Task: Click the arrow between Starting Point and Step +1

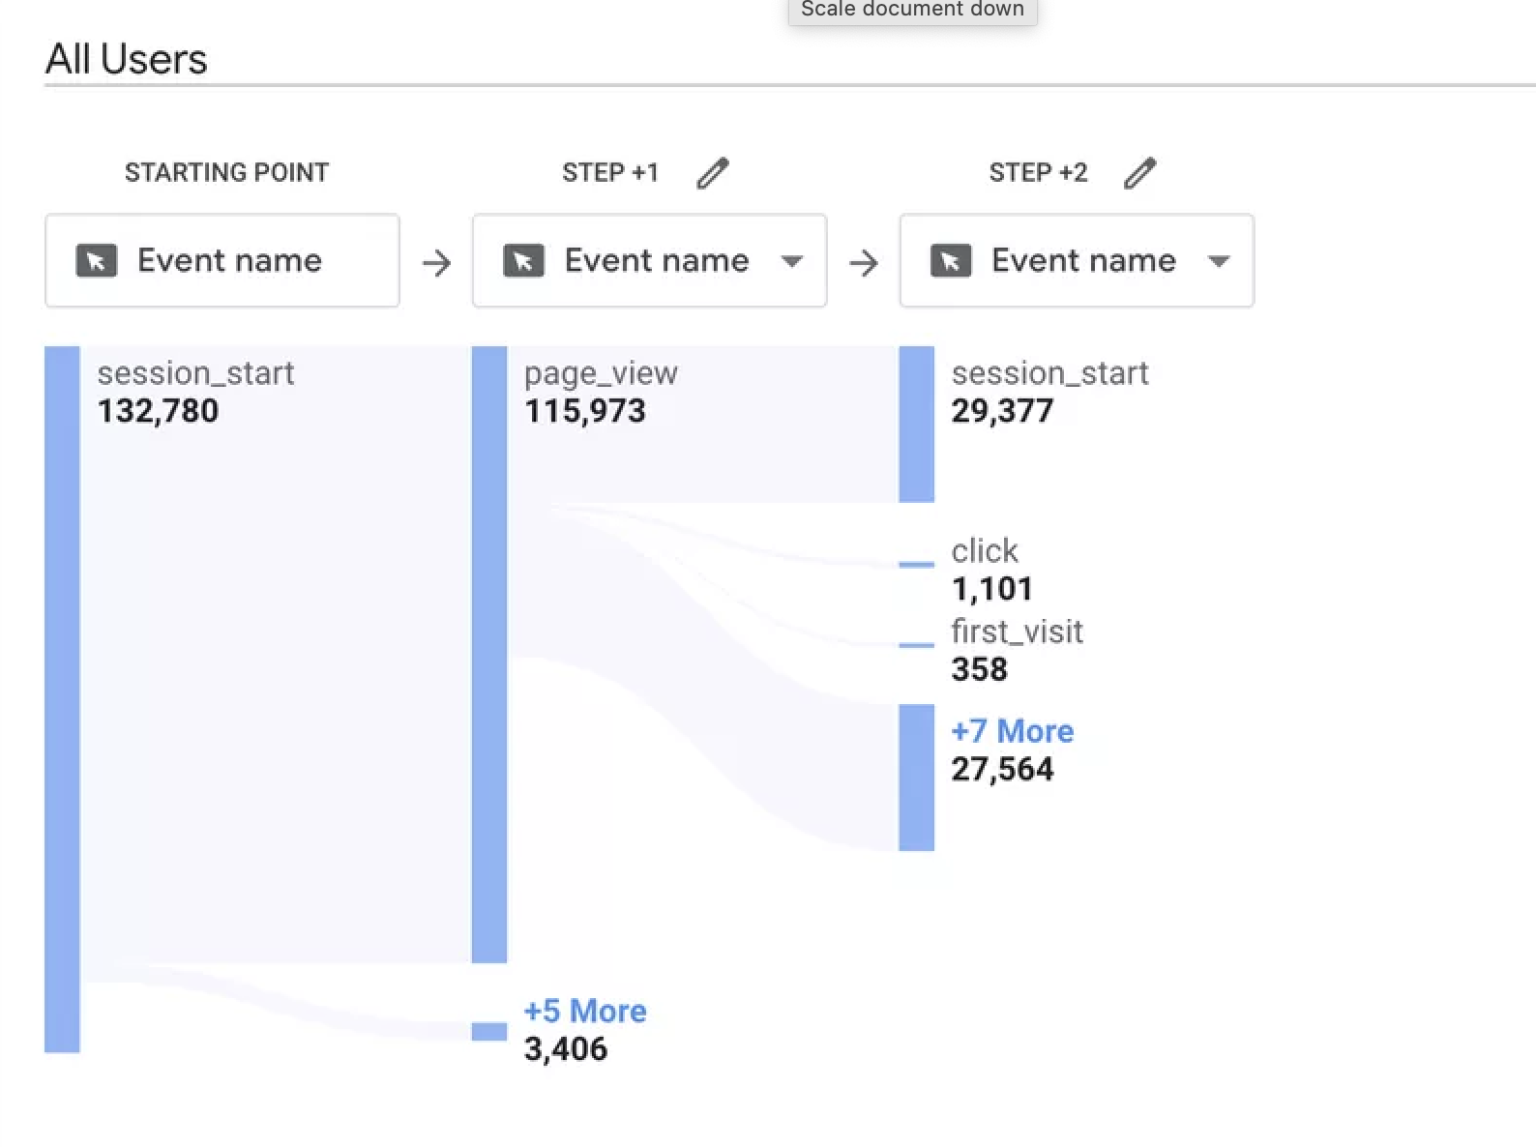Action: pyautogui.click(x=436, y=261)
